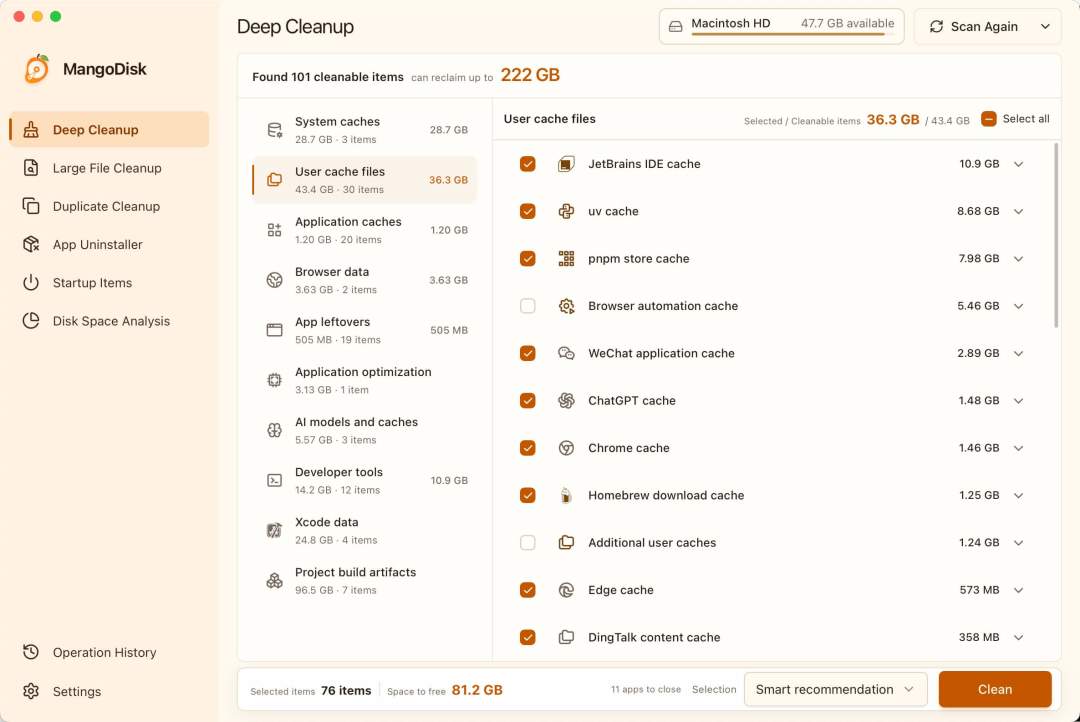Click the orange Clean button

click(x=995, y=690)
